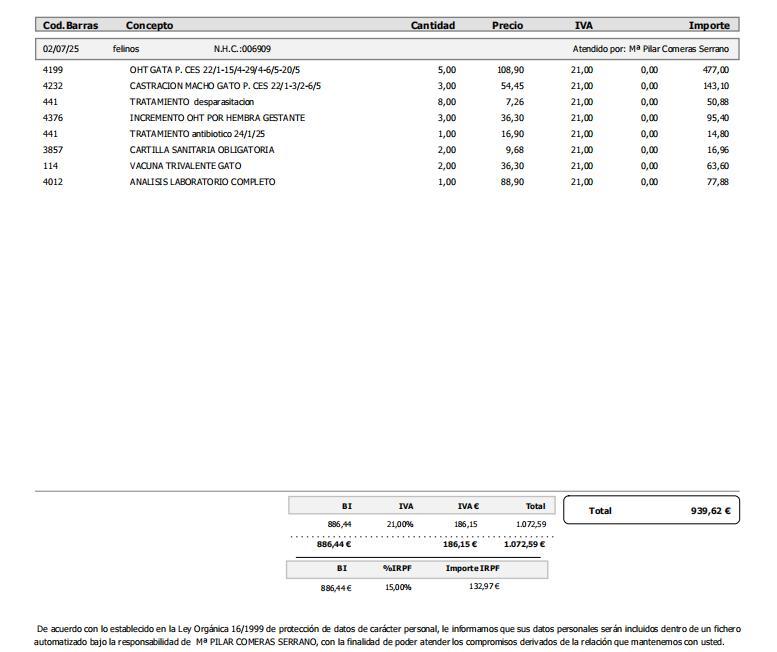Select amount '50,88'

click(718, 102)
